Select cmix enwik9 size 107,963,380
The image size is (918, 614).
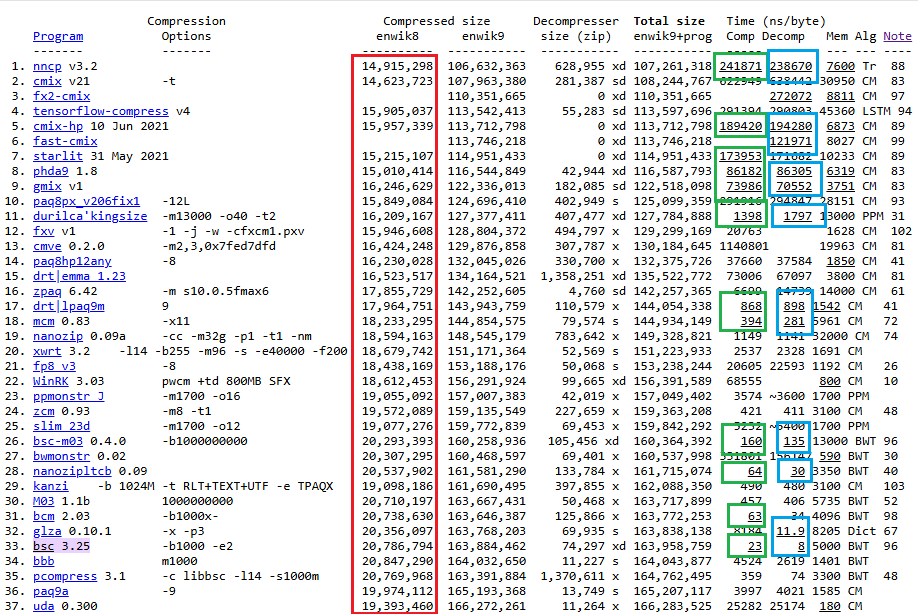[x=487, y=81]
